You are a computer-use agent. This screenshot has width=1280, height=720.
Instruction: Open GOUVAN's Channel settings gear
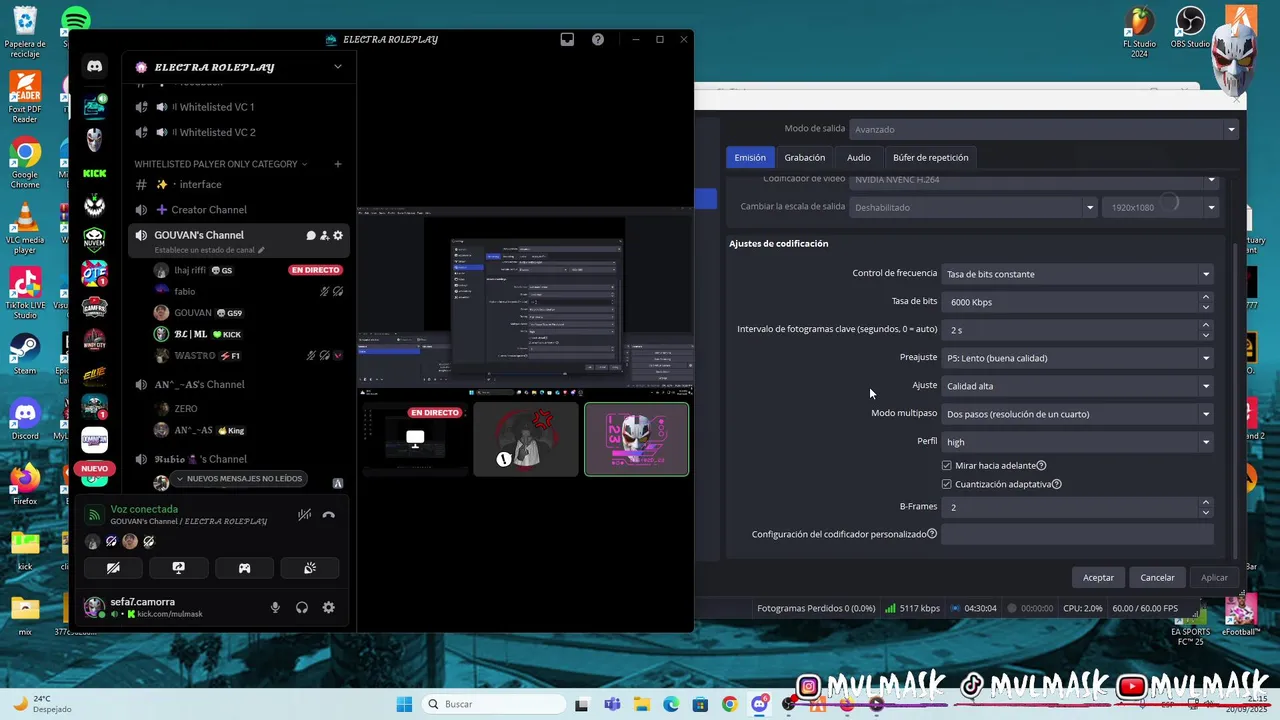click(338, 235)
